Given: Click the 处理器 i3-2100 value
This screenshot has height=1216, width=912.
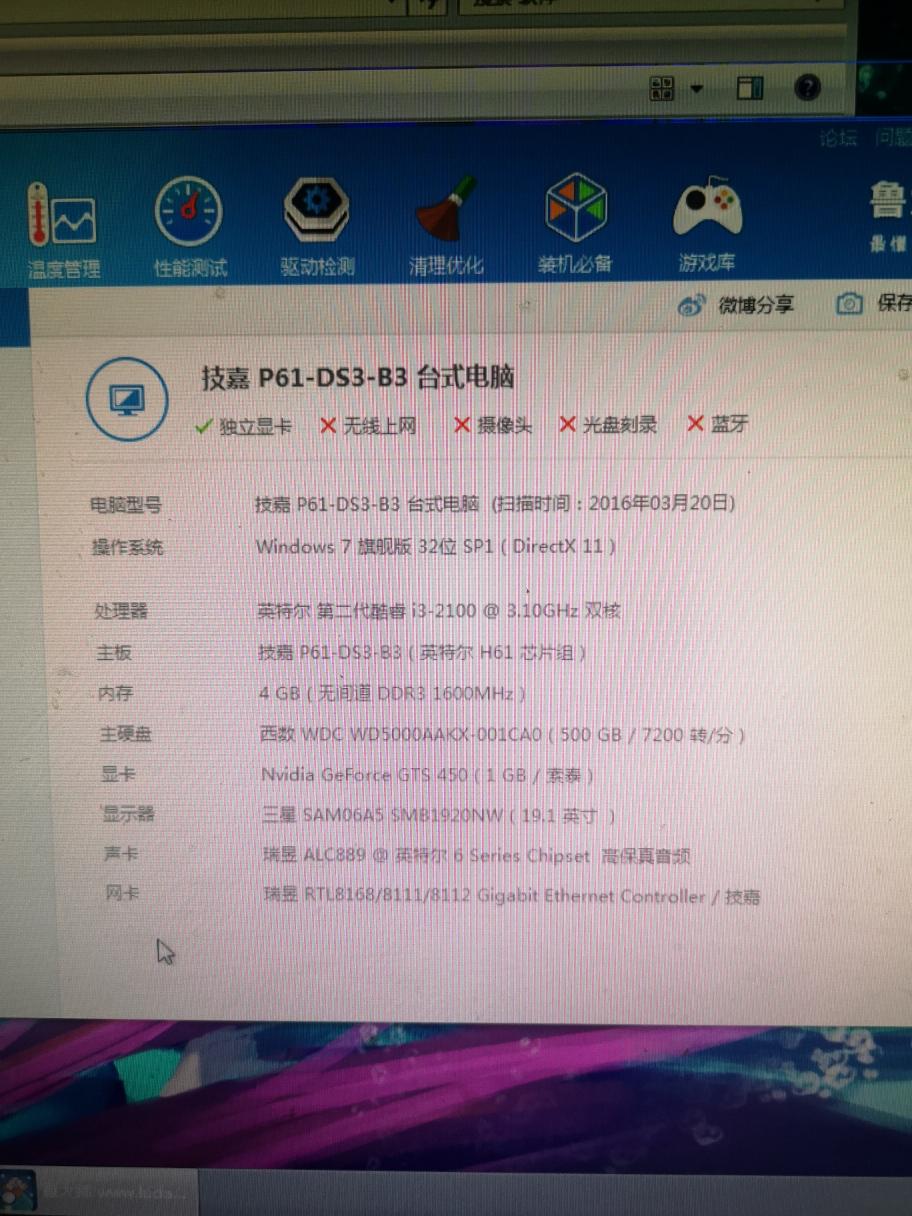Looking at the screenshot, I should coord(439,610).
